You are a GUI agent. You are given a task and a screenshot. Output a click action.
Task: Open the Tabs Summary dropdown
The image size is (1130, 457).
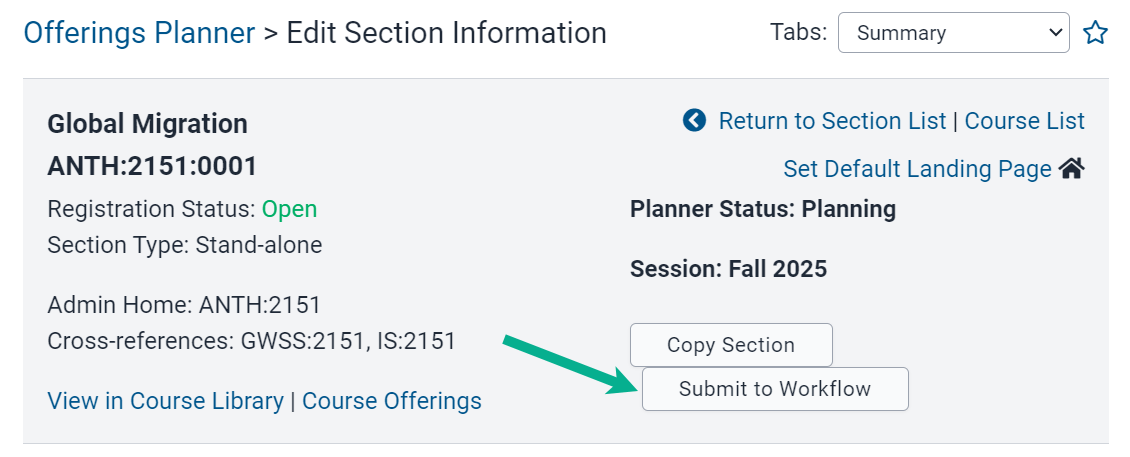[x=953, y=32]
